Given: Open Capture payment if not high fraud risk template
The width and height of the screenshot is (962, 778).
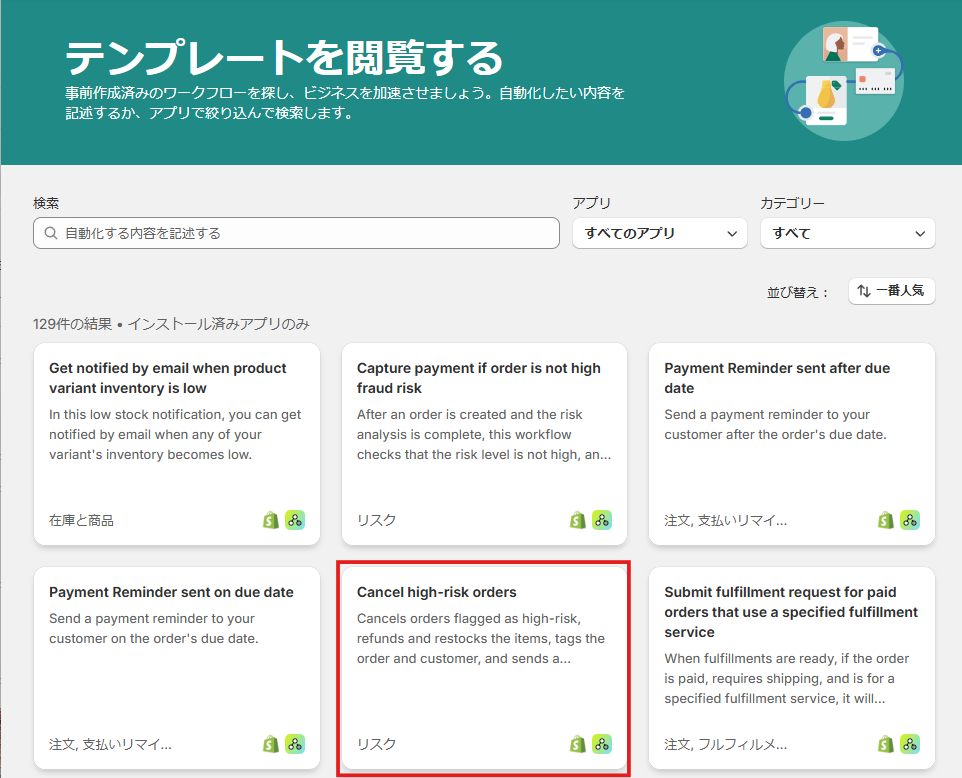Looking at the screenshot, I should [x=484, y=444].
